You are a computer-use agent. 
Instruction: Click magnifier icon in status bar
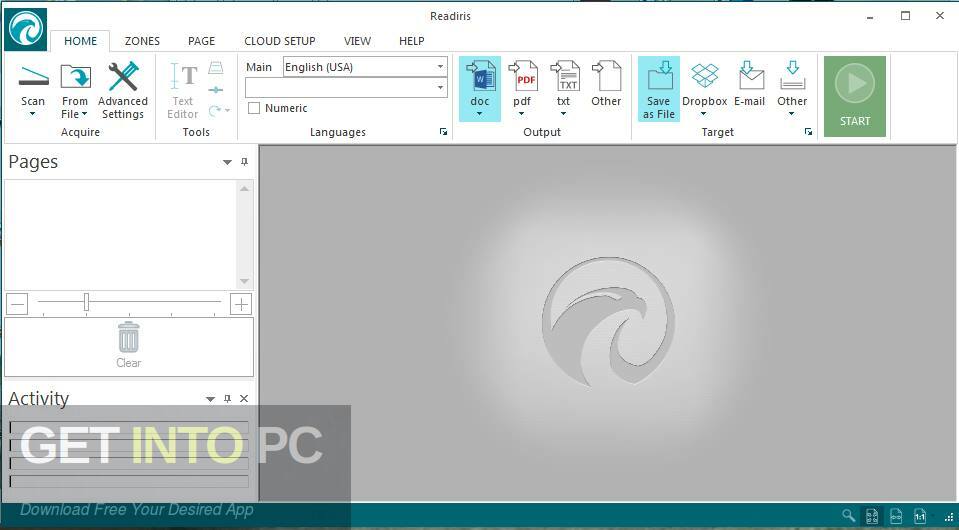pyautogui.click(x=848, y=516)
